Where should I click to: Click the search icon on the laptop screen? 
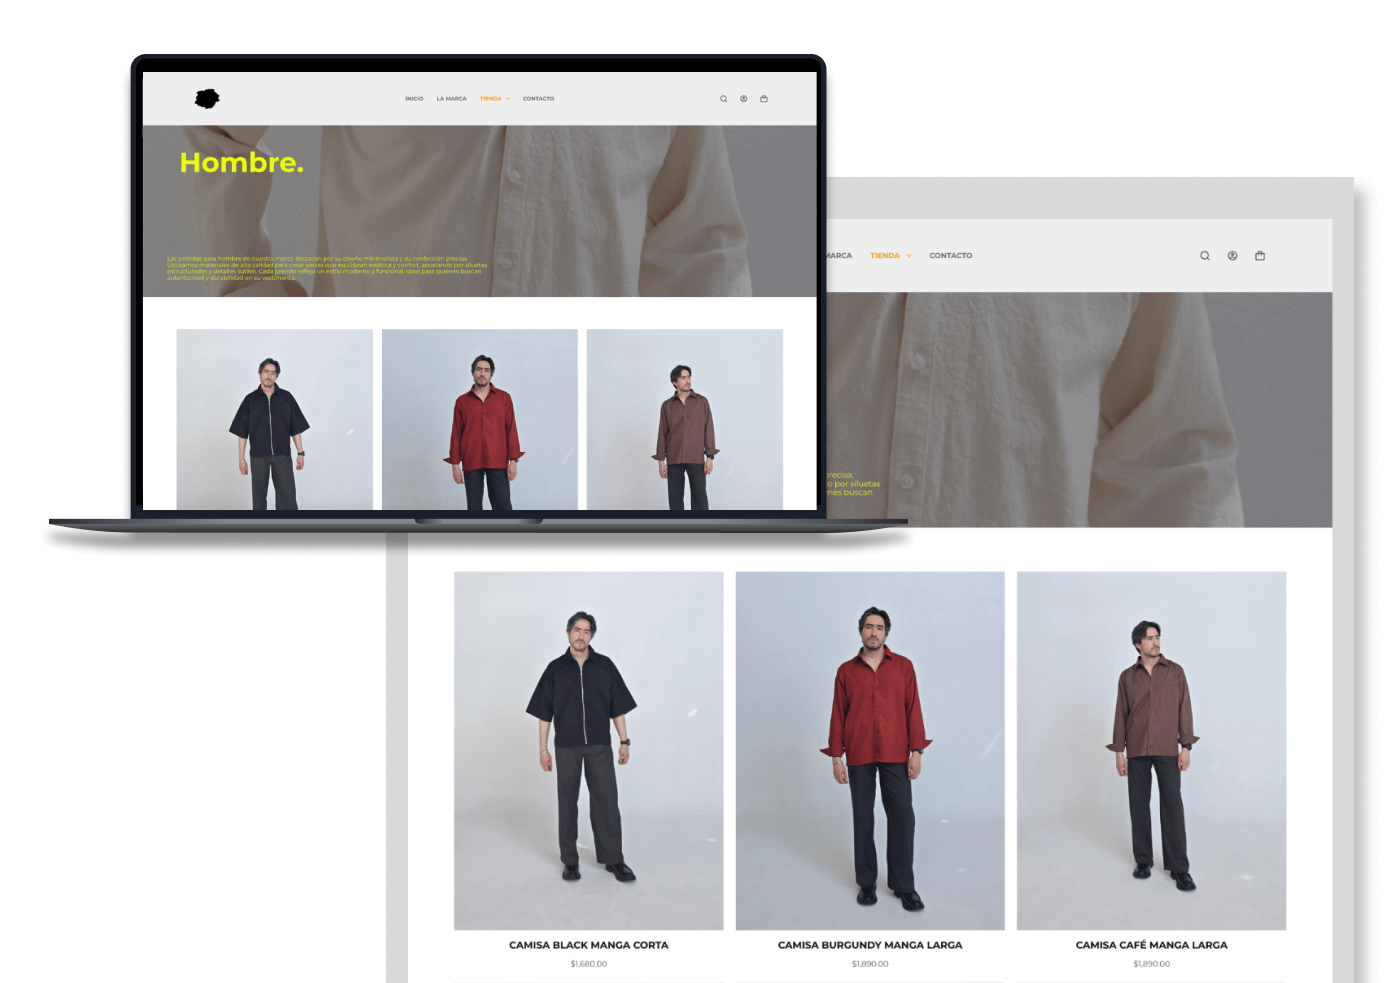click(723, 99)
